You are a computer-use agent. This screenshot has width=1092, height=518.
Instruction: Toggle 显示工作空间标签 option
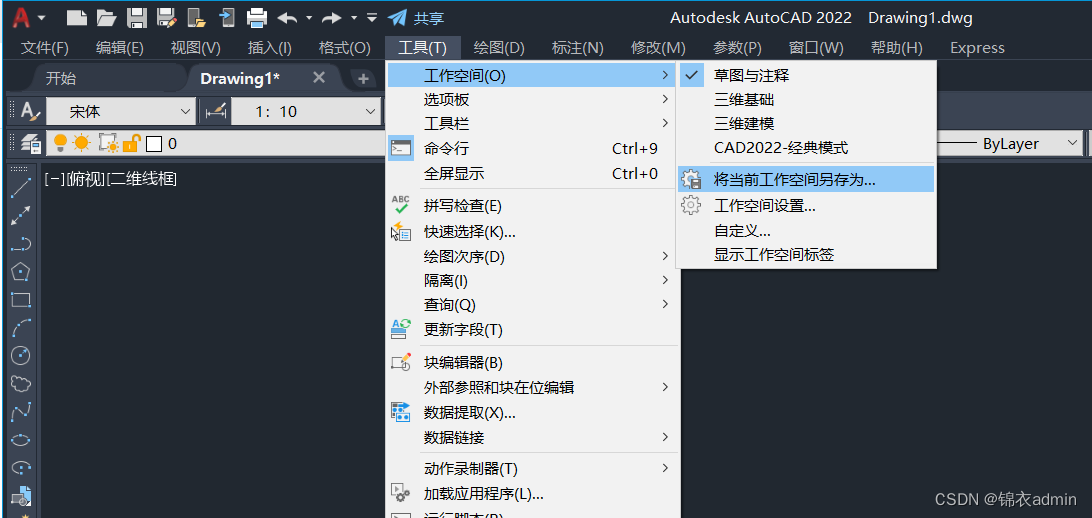coord(804,255)
